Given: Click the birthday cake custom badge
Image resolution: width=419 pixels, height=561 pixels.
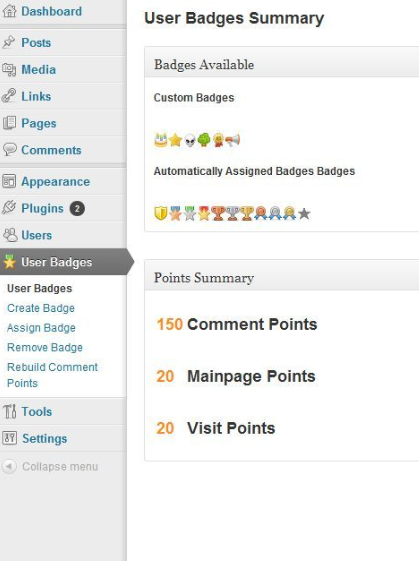Looking at the screenshot, I should pyautogui.click(x=161, y=140).
